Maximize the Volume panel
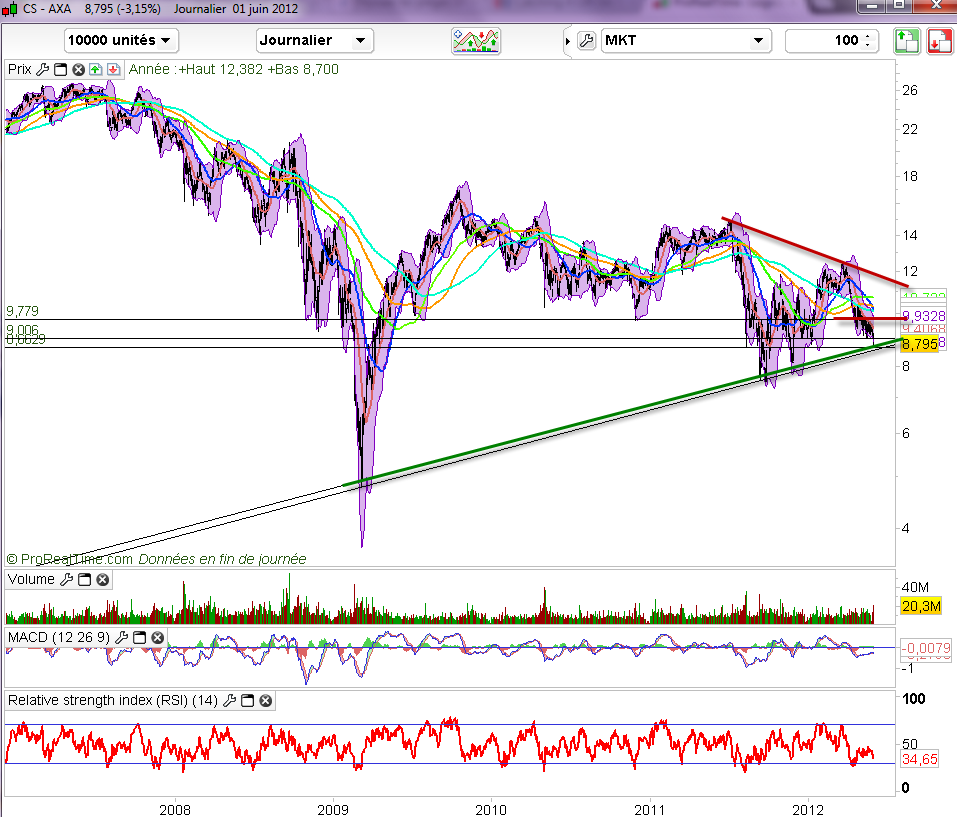Image resolution: width=957 pixels, height=817 pixels. (x=85, y=579)
